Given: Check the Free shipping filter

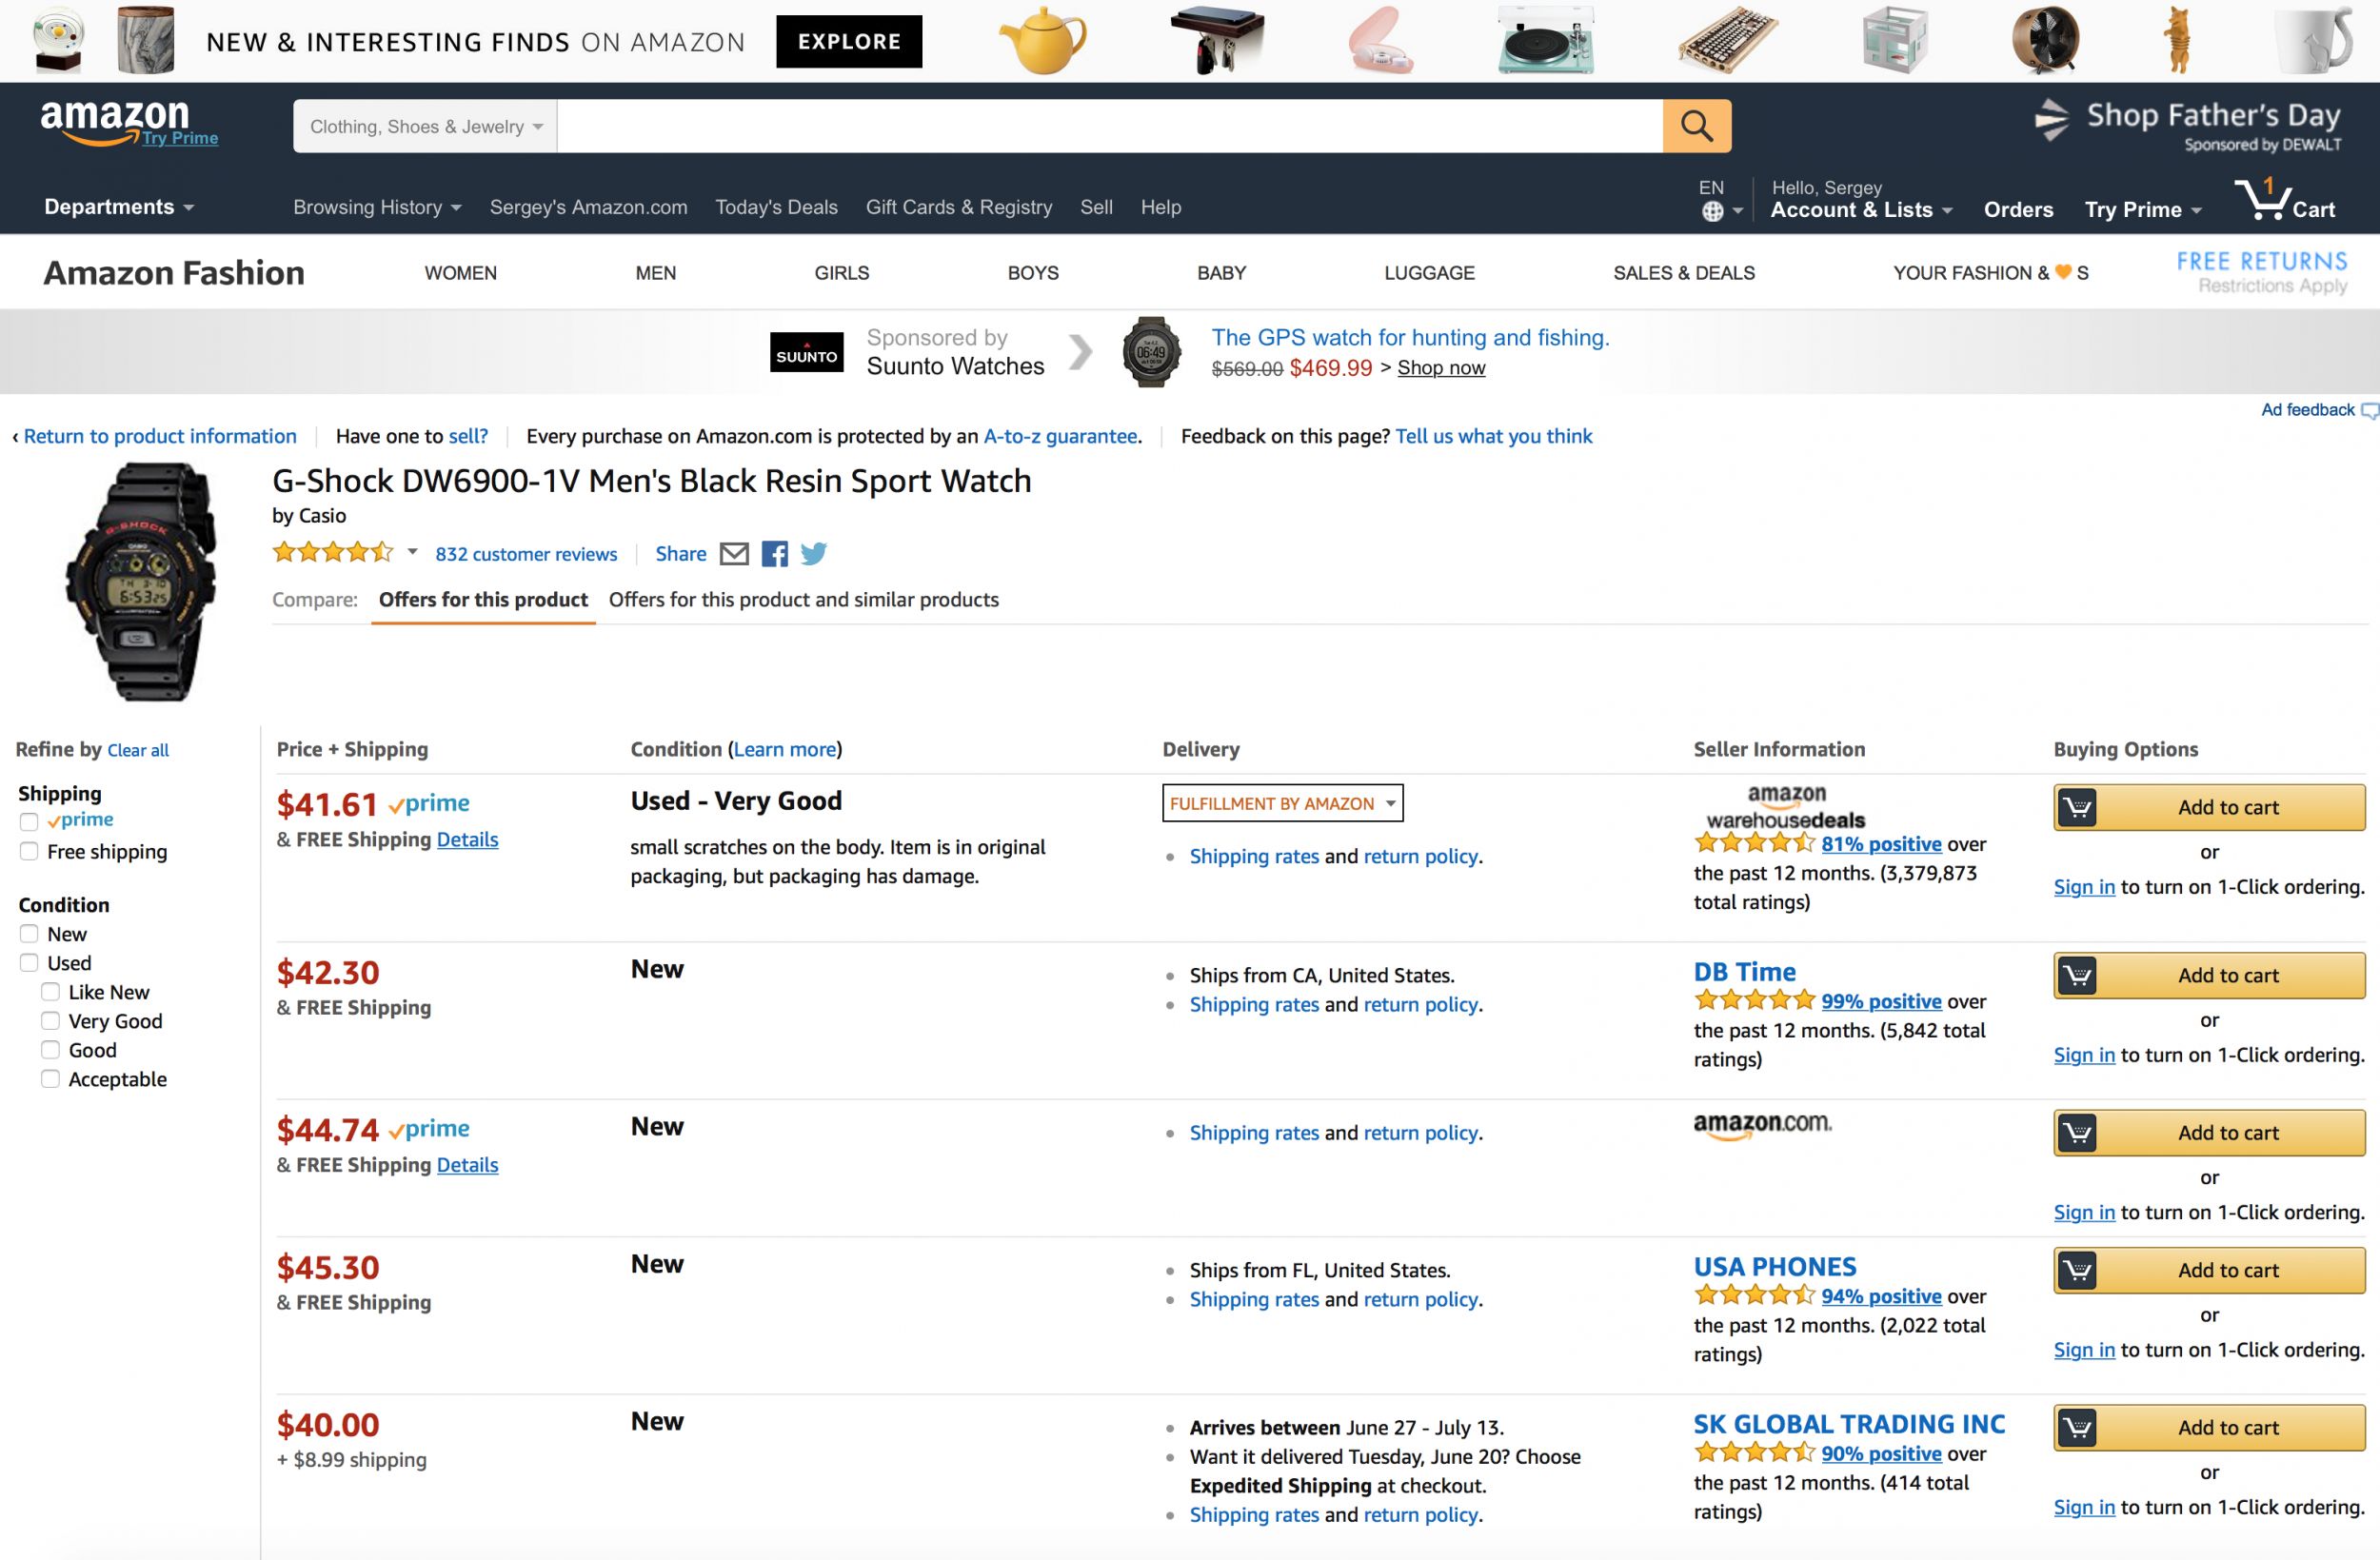Looking at the screenshot, I should [29, 851].
